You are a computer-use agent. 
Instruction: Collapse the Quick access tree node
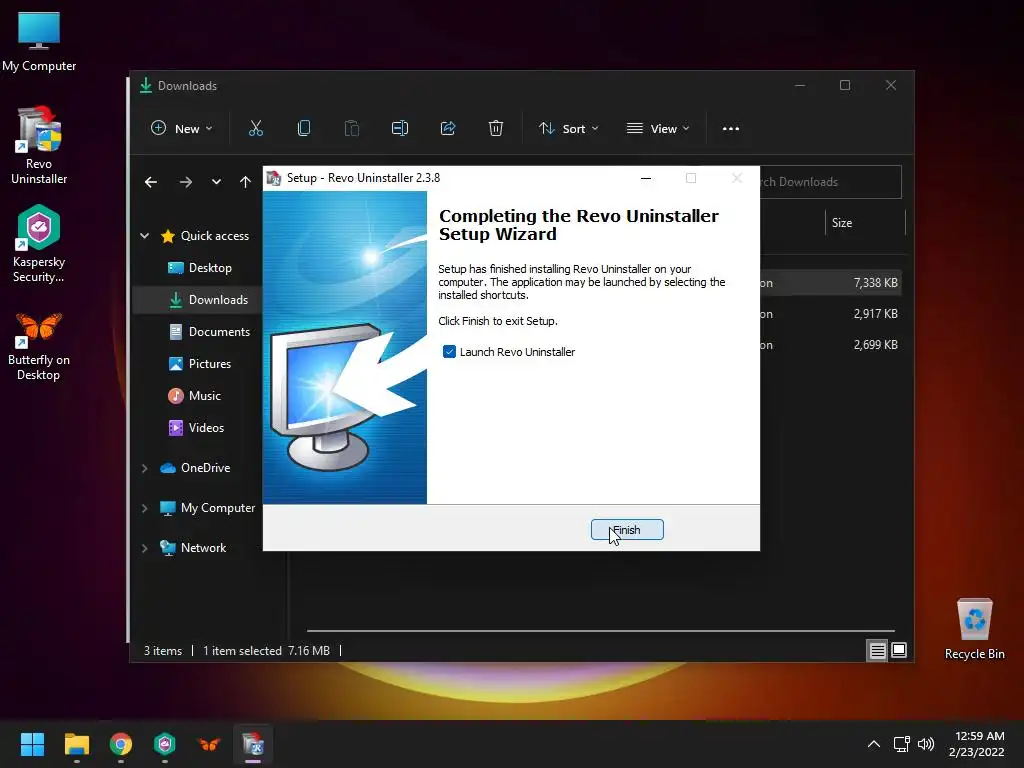point(145,236)
